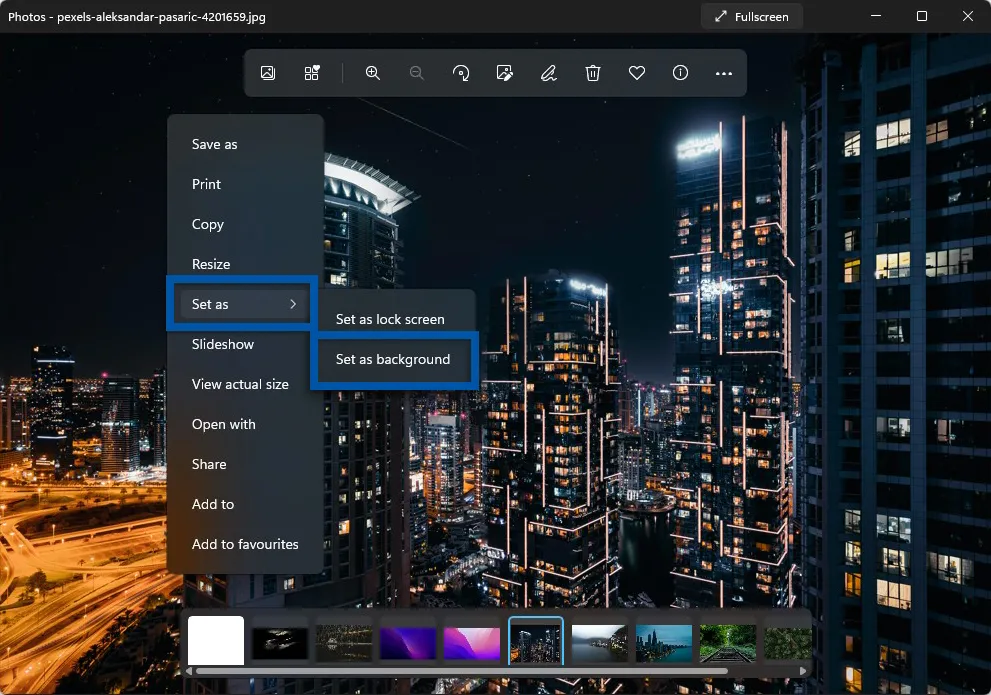
Task: Add to favourites using the heart icon
Action: click(x=637, y=73)
